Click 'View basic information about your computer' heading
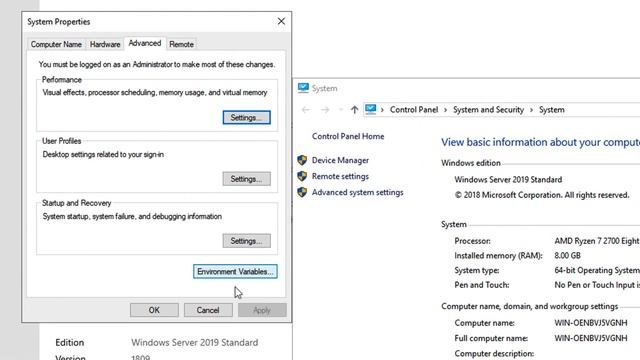Image resolution: width=640 pixels, height=360 pixels. [540, 142]
